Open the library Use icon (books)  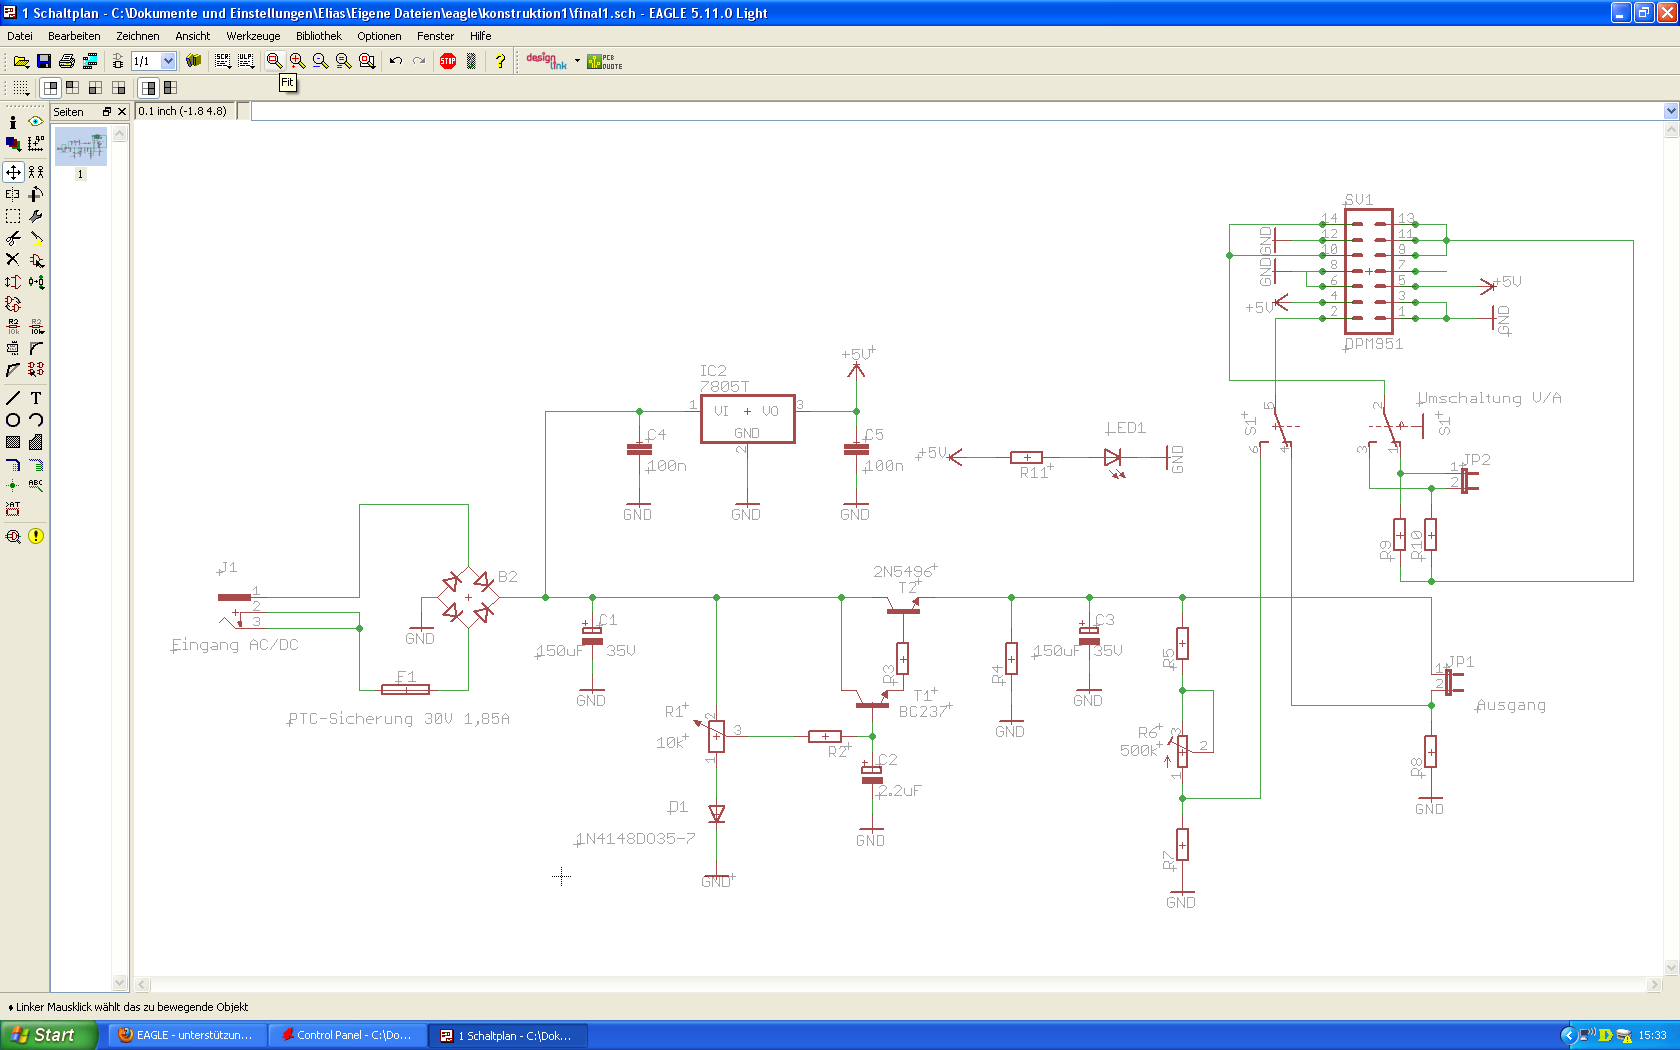(x=194, y=61)
